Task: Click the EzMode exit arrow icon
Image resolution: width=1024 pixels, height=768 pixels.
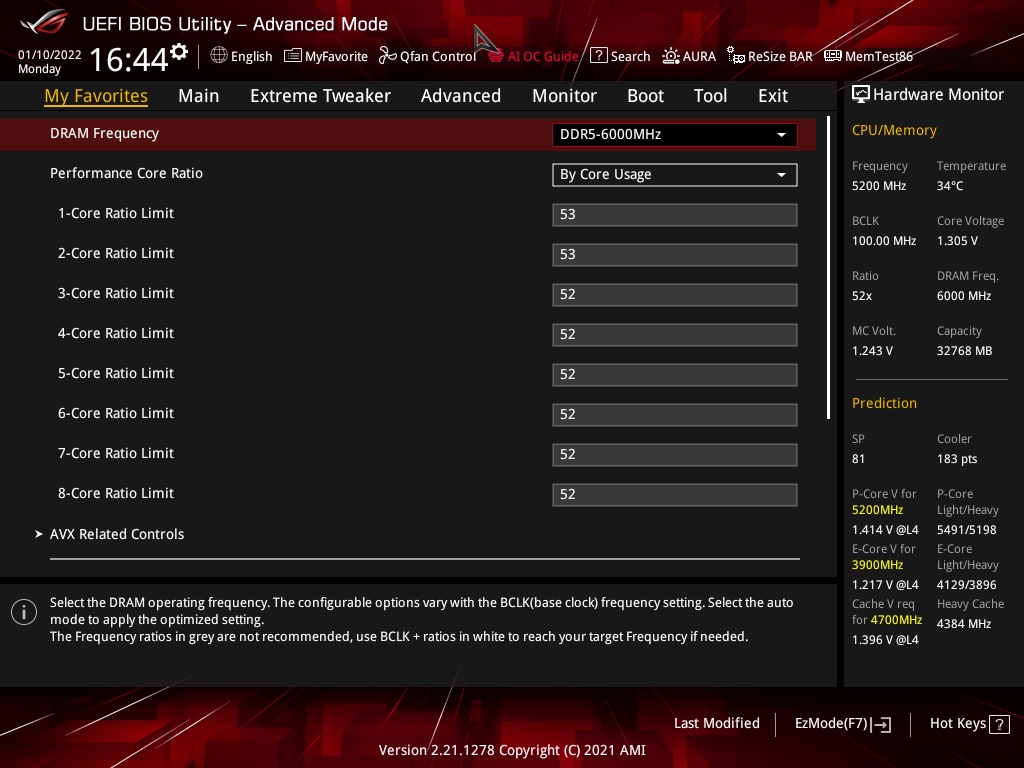Action: [881, 724]
